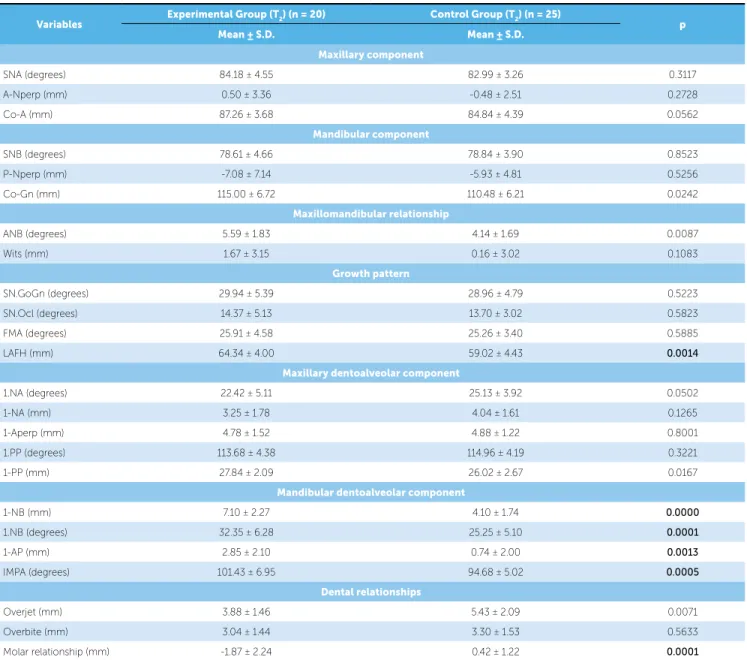This screenshot has width=747, height=660.
Task: Click the 'Maxillary dentoalveolar component' heading
Action: [371, 373]
